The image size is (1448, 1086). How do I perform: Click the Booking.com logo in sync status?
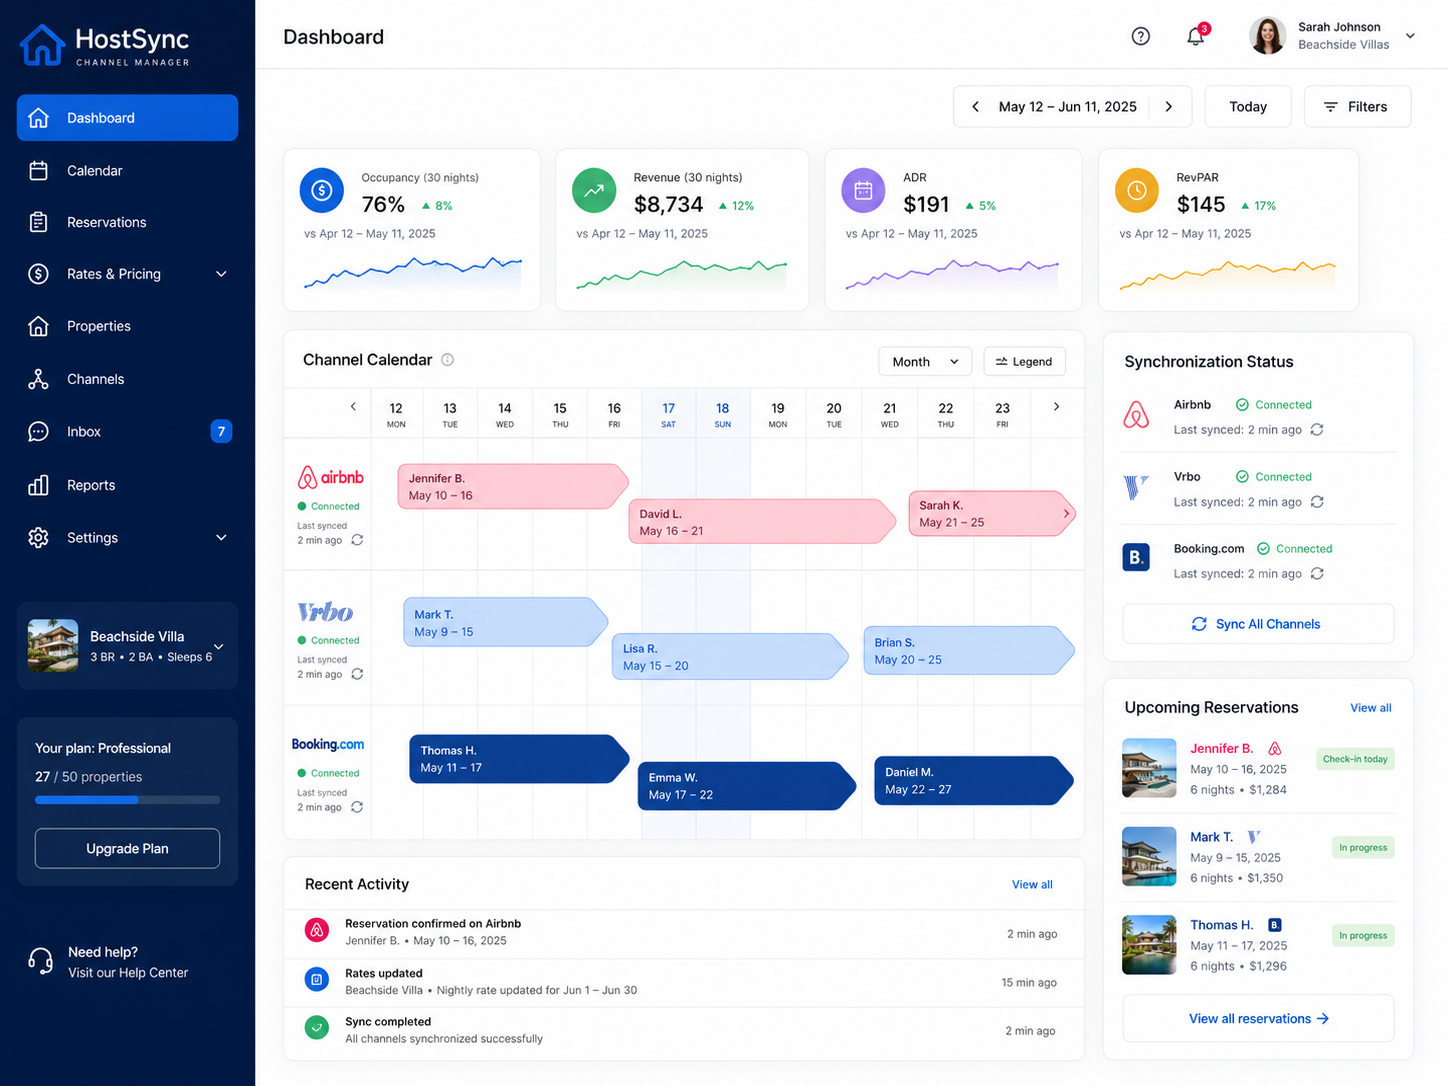pos(1136,557)
